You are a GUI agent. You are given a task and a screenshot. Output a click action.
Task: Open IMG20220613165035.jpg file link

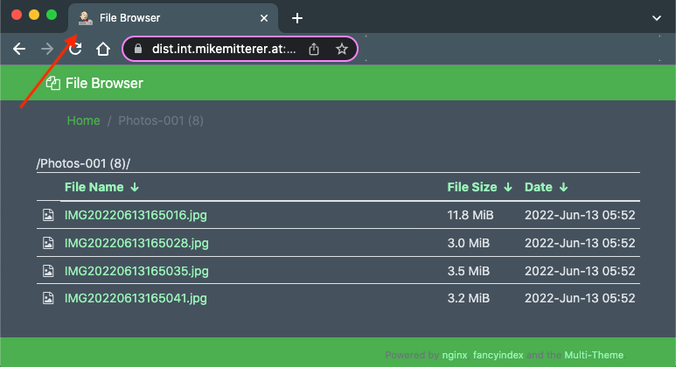pos(137,271)
